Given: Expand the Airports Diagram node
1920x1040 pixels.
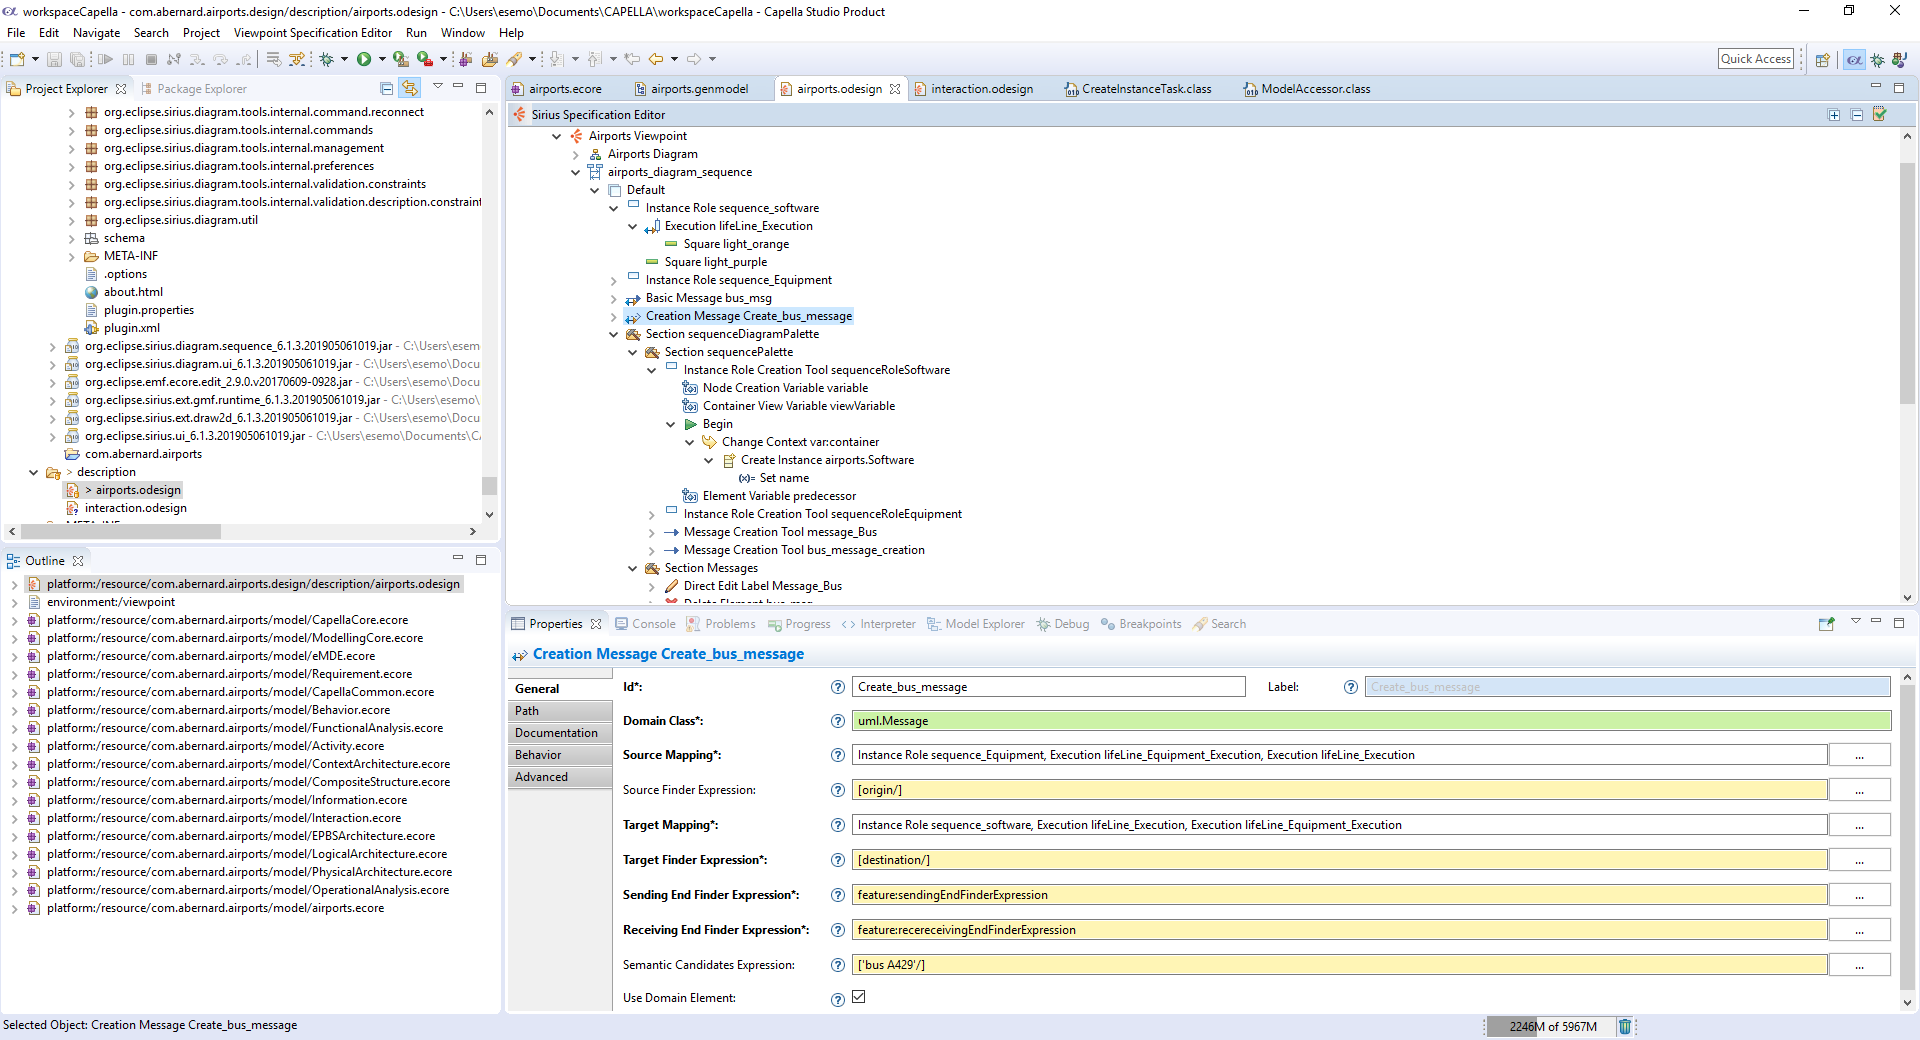Looking at the screenshot, I should click(x=576, y=154).
